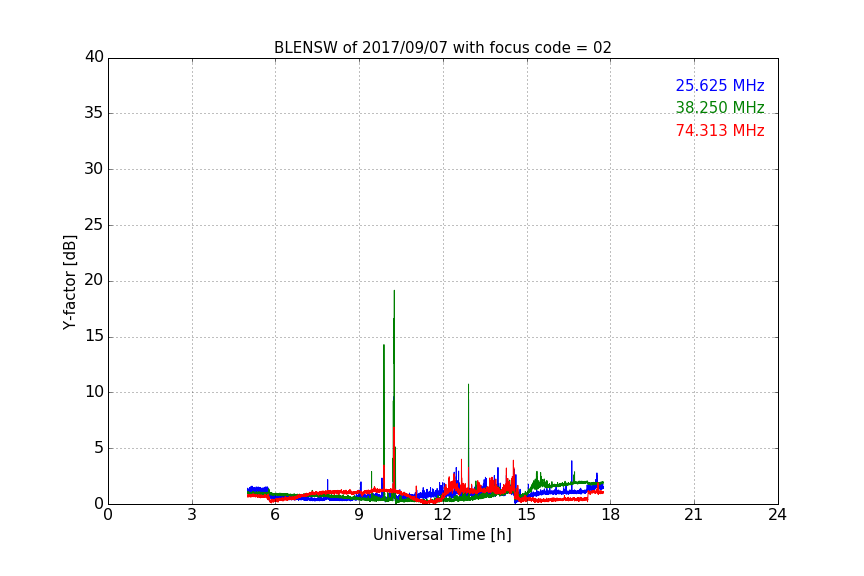Viewport: 864px width, 576px height.
Task: Click x-axis tick label '9'
Action: point(359,515)
